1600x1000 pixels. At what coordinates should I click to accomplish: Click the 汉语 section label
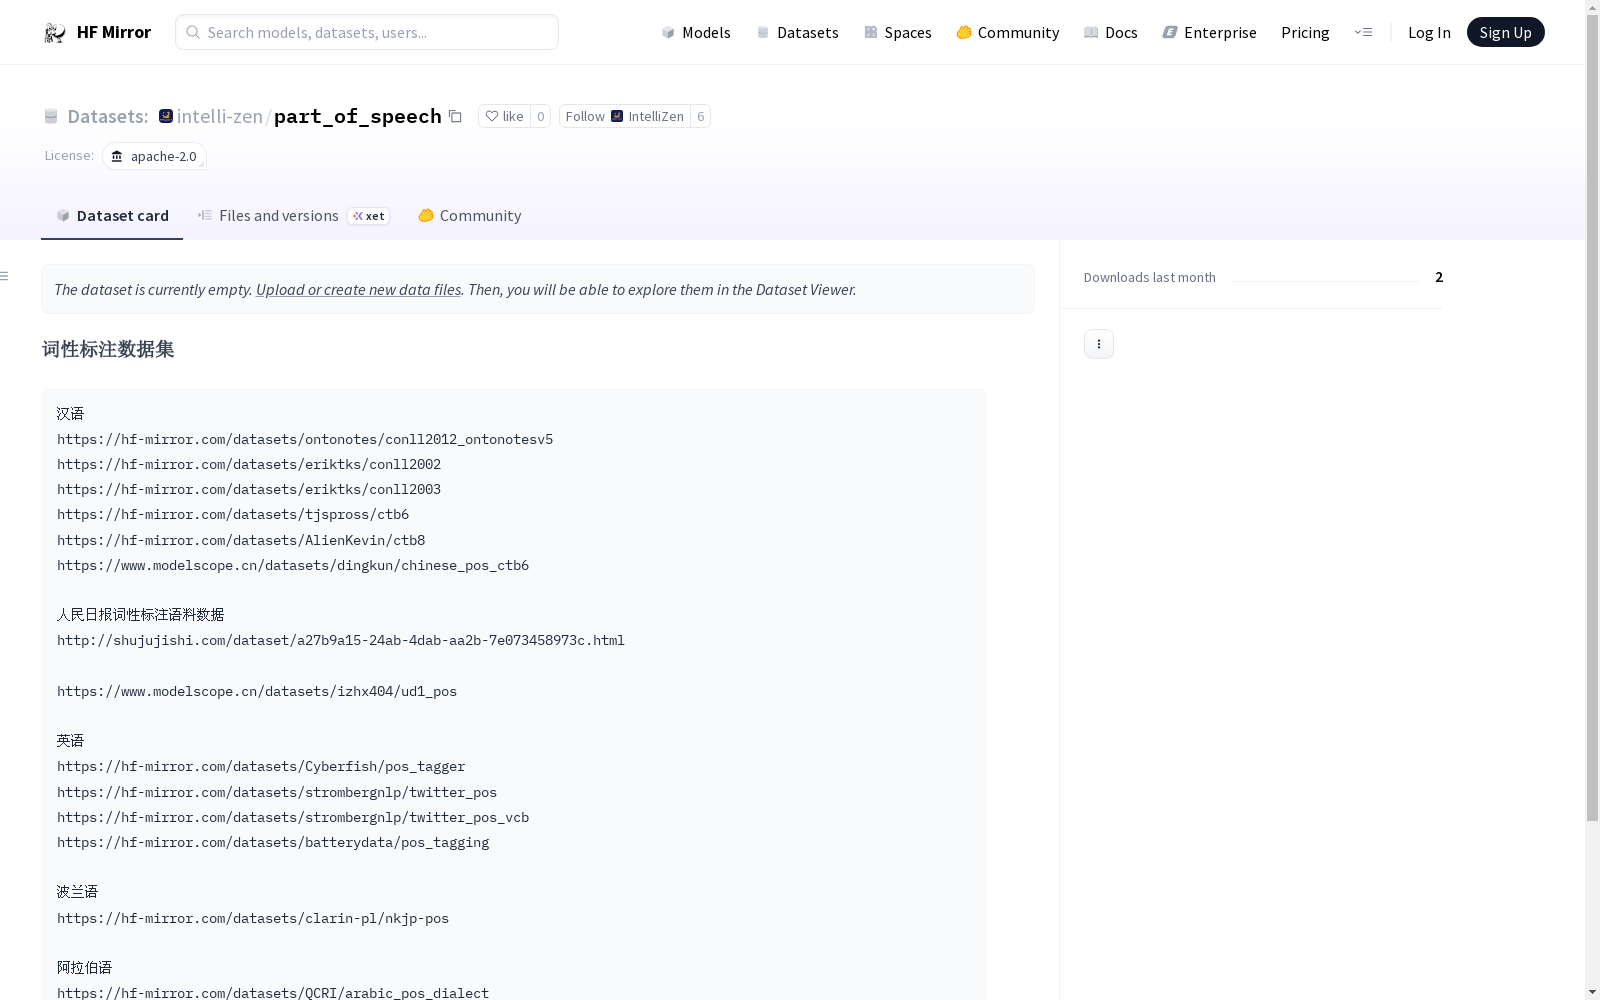(x=70, y=413)
